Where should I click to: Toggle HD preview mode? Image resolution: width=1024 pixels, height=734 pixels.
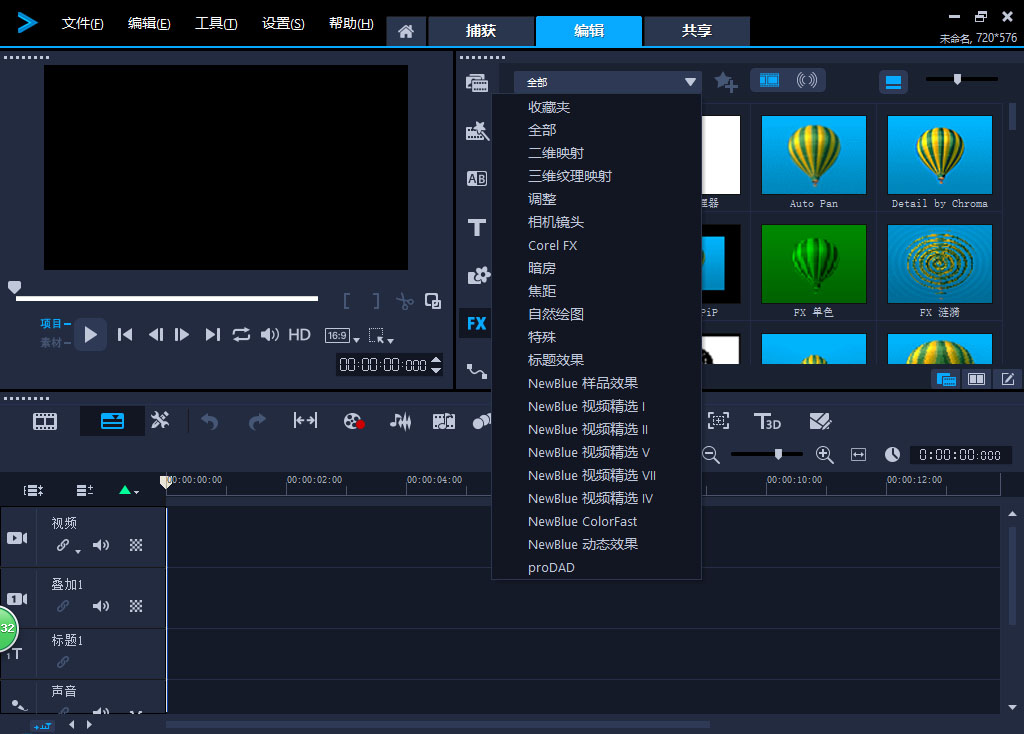pyautogui.click(x=299, y=335)
